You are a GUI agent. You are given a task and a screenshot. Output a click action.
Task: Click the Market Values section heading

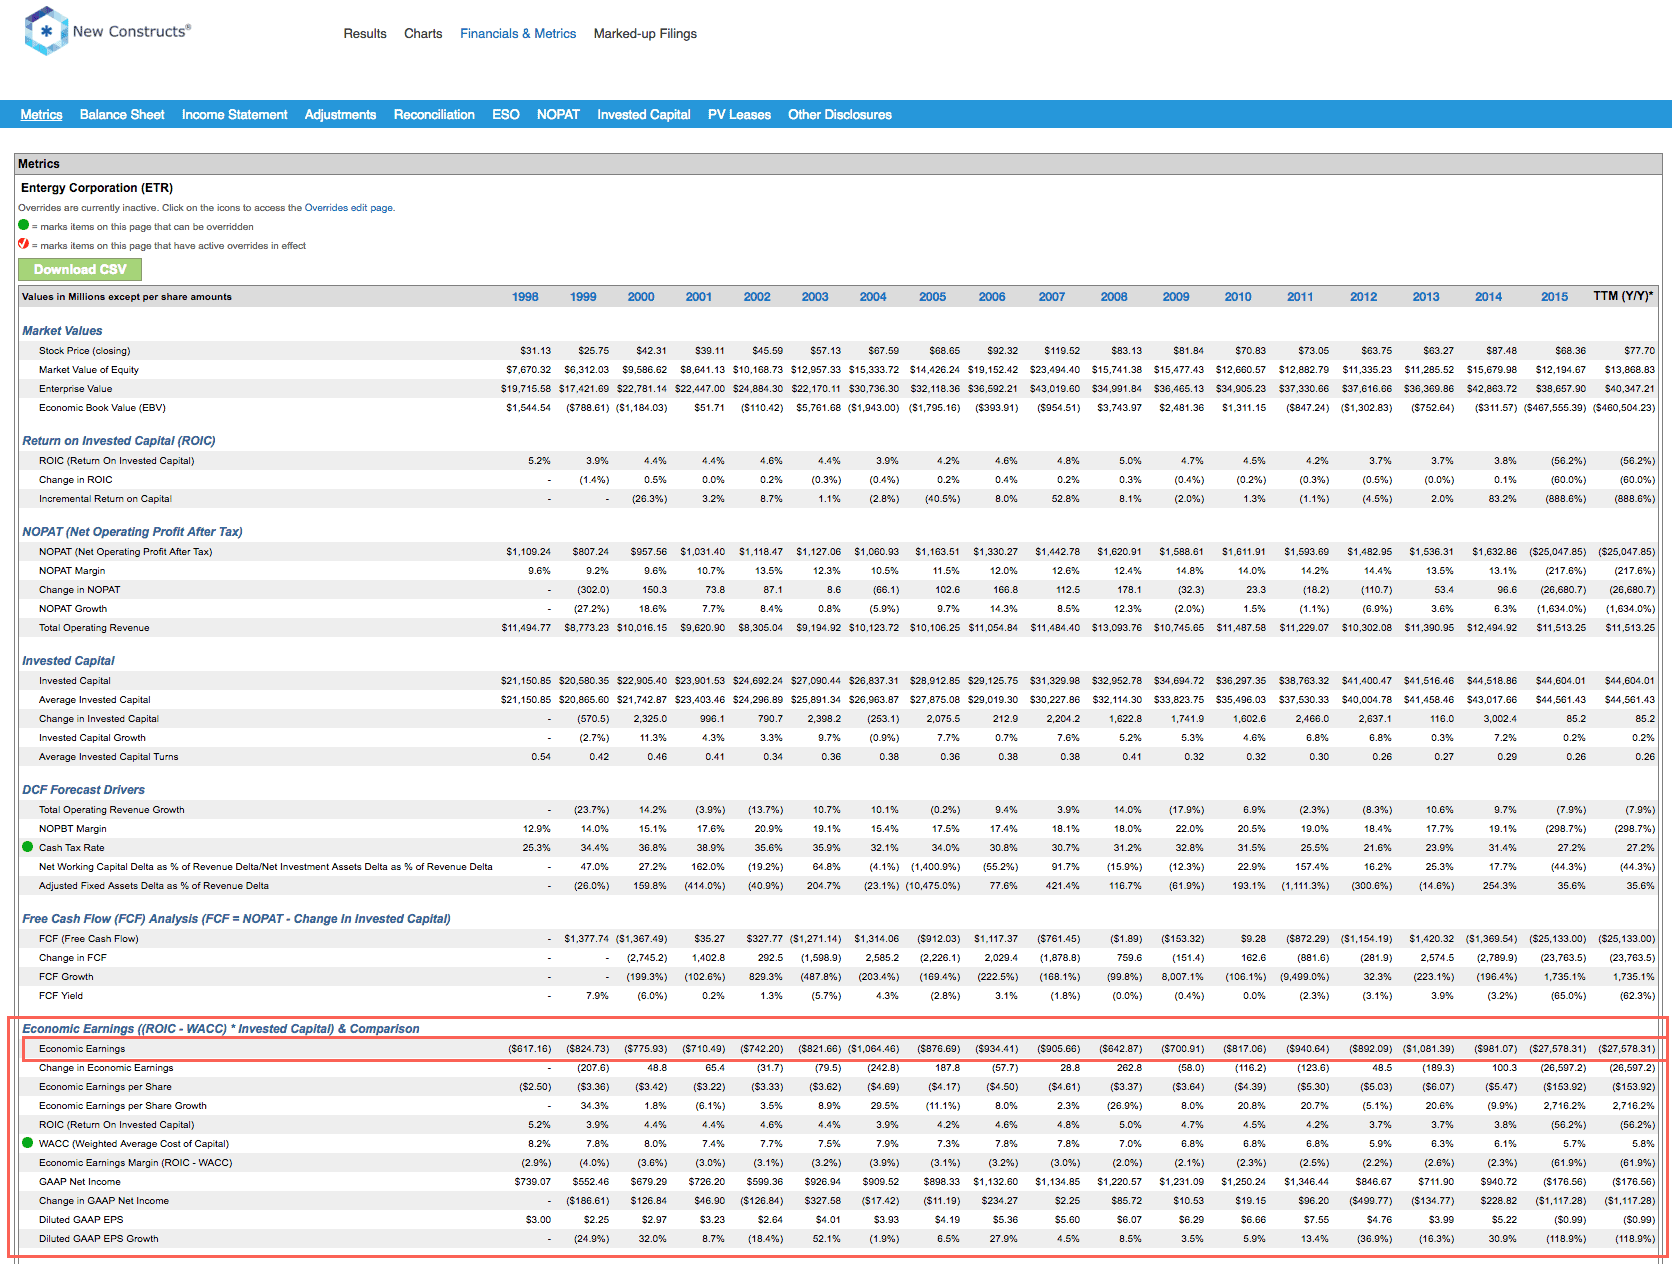coord(62,331)
